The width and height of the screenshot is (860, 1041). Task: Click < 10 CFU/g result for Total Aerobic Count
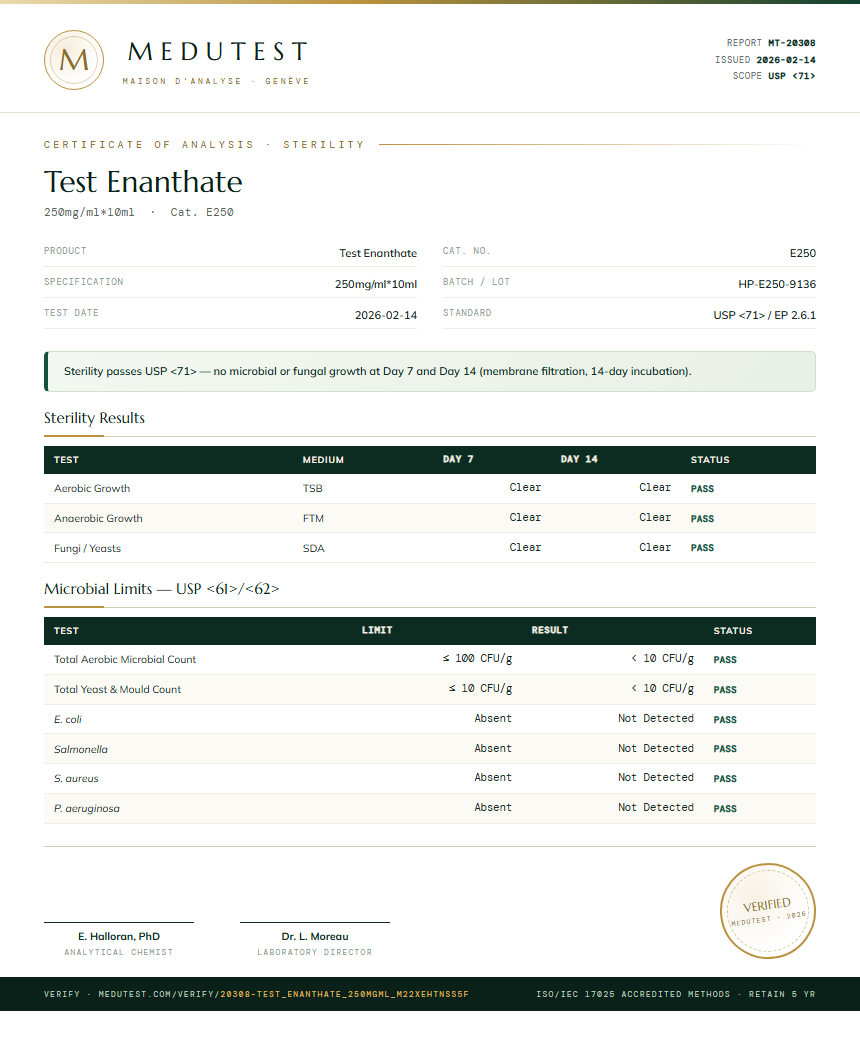pyautogui.click(x=662, y=659)
